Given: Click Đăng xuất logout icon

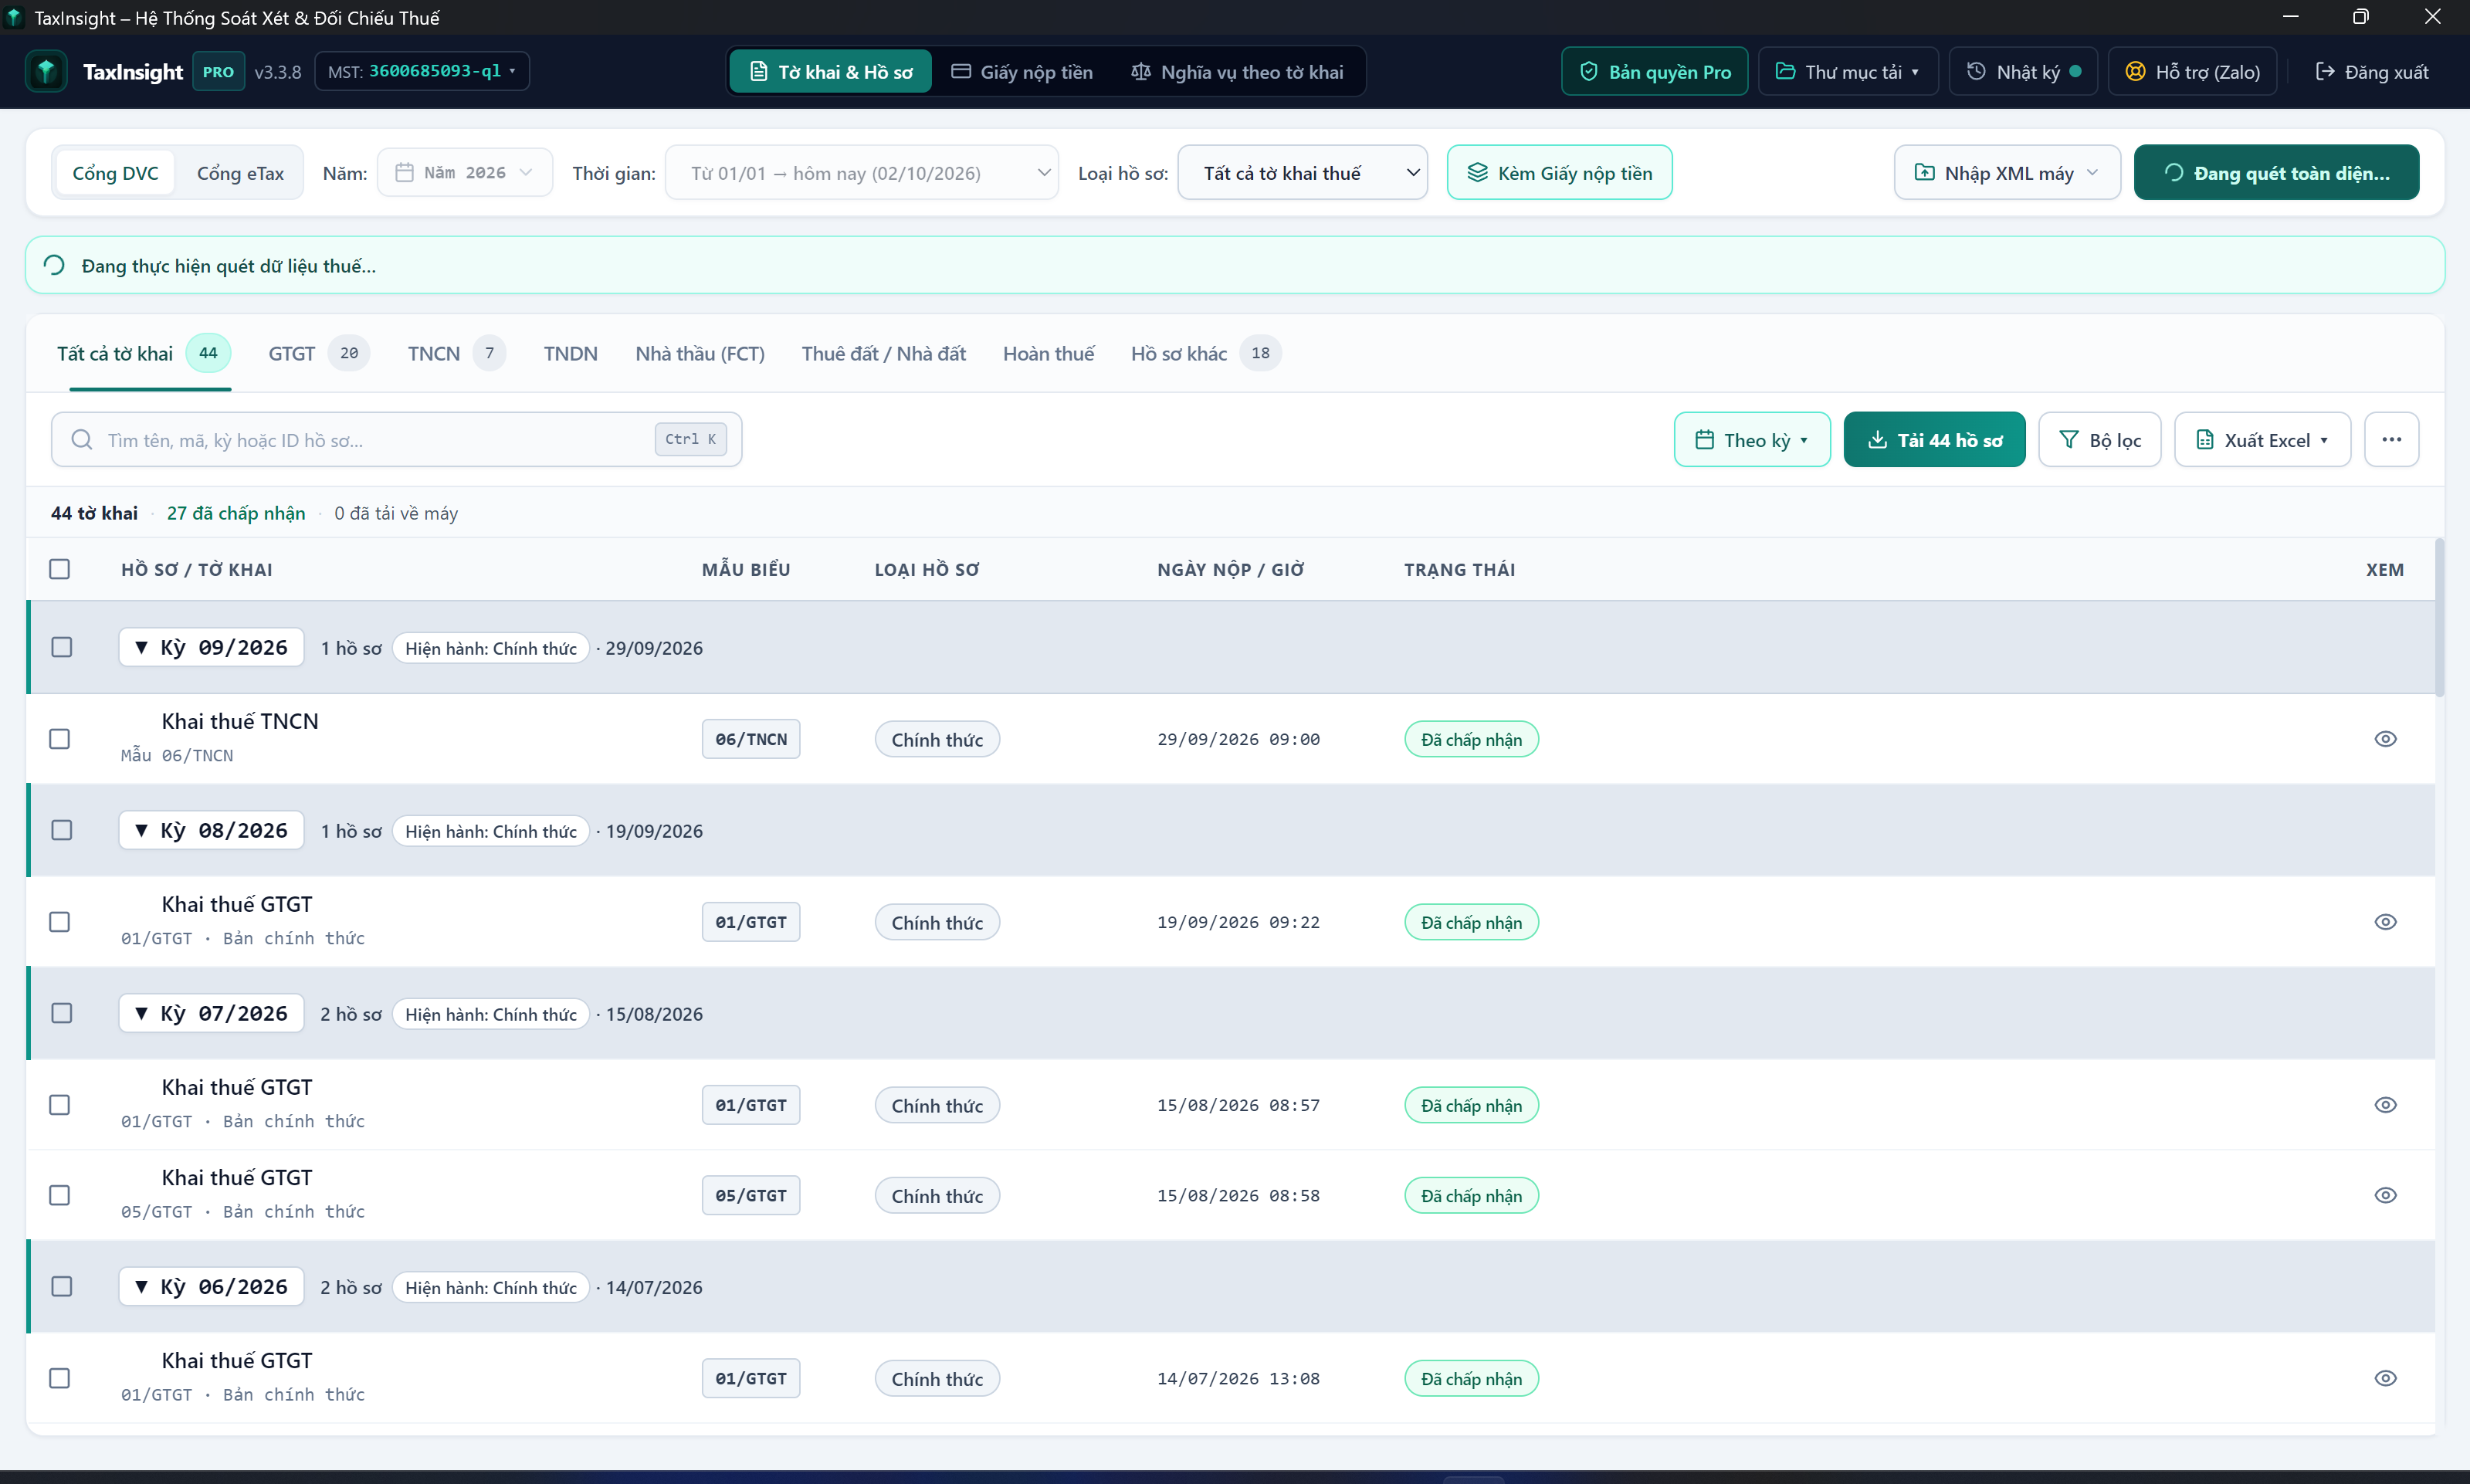Looking at the screenshot, I should [2325, 72].
